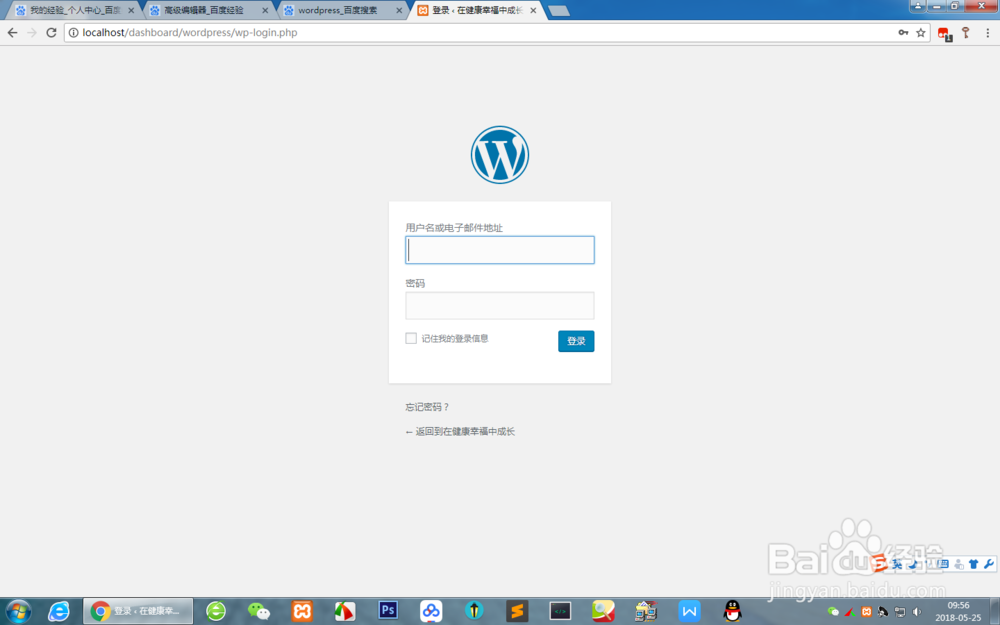Click the red extension icon in the toolbar

pos(942,32)
